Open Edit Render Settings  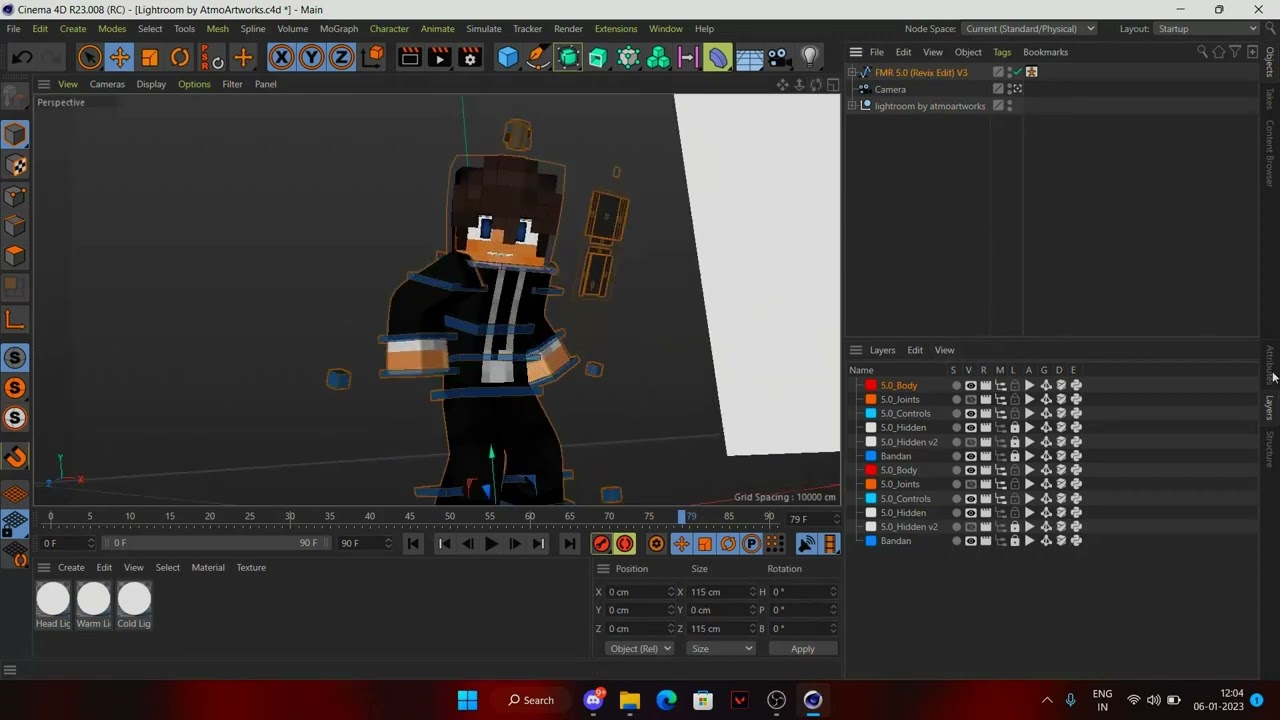coord(470,58)
